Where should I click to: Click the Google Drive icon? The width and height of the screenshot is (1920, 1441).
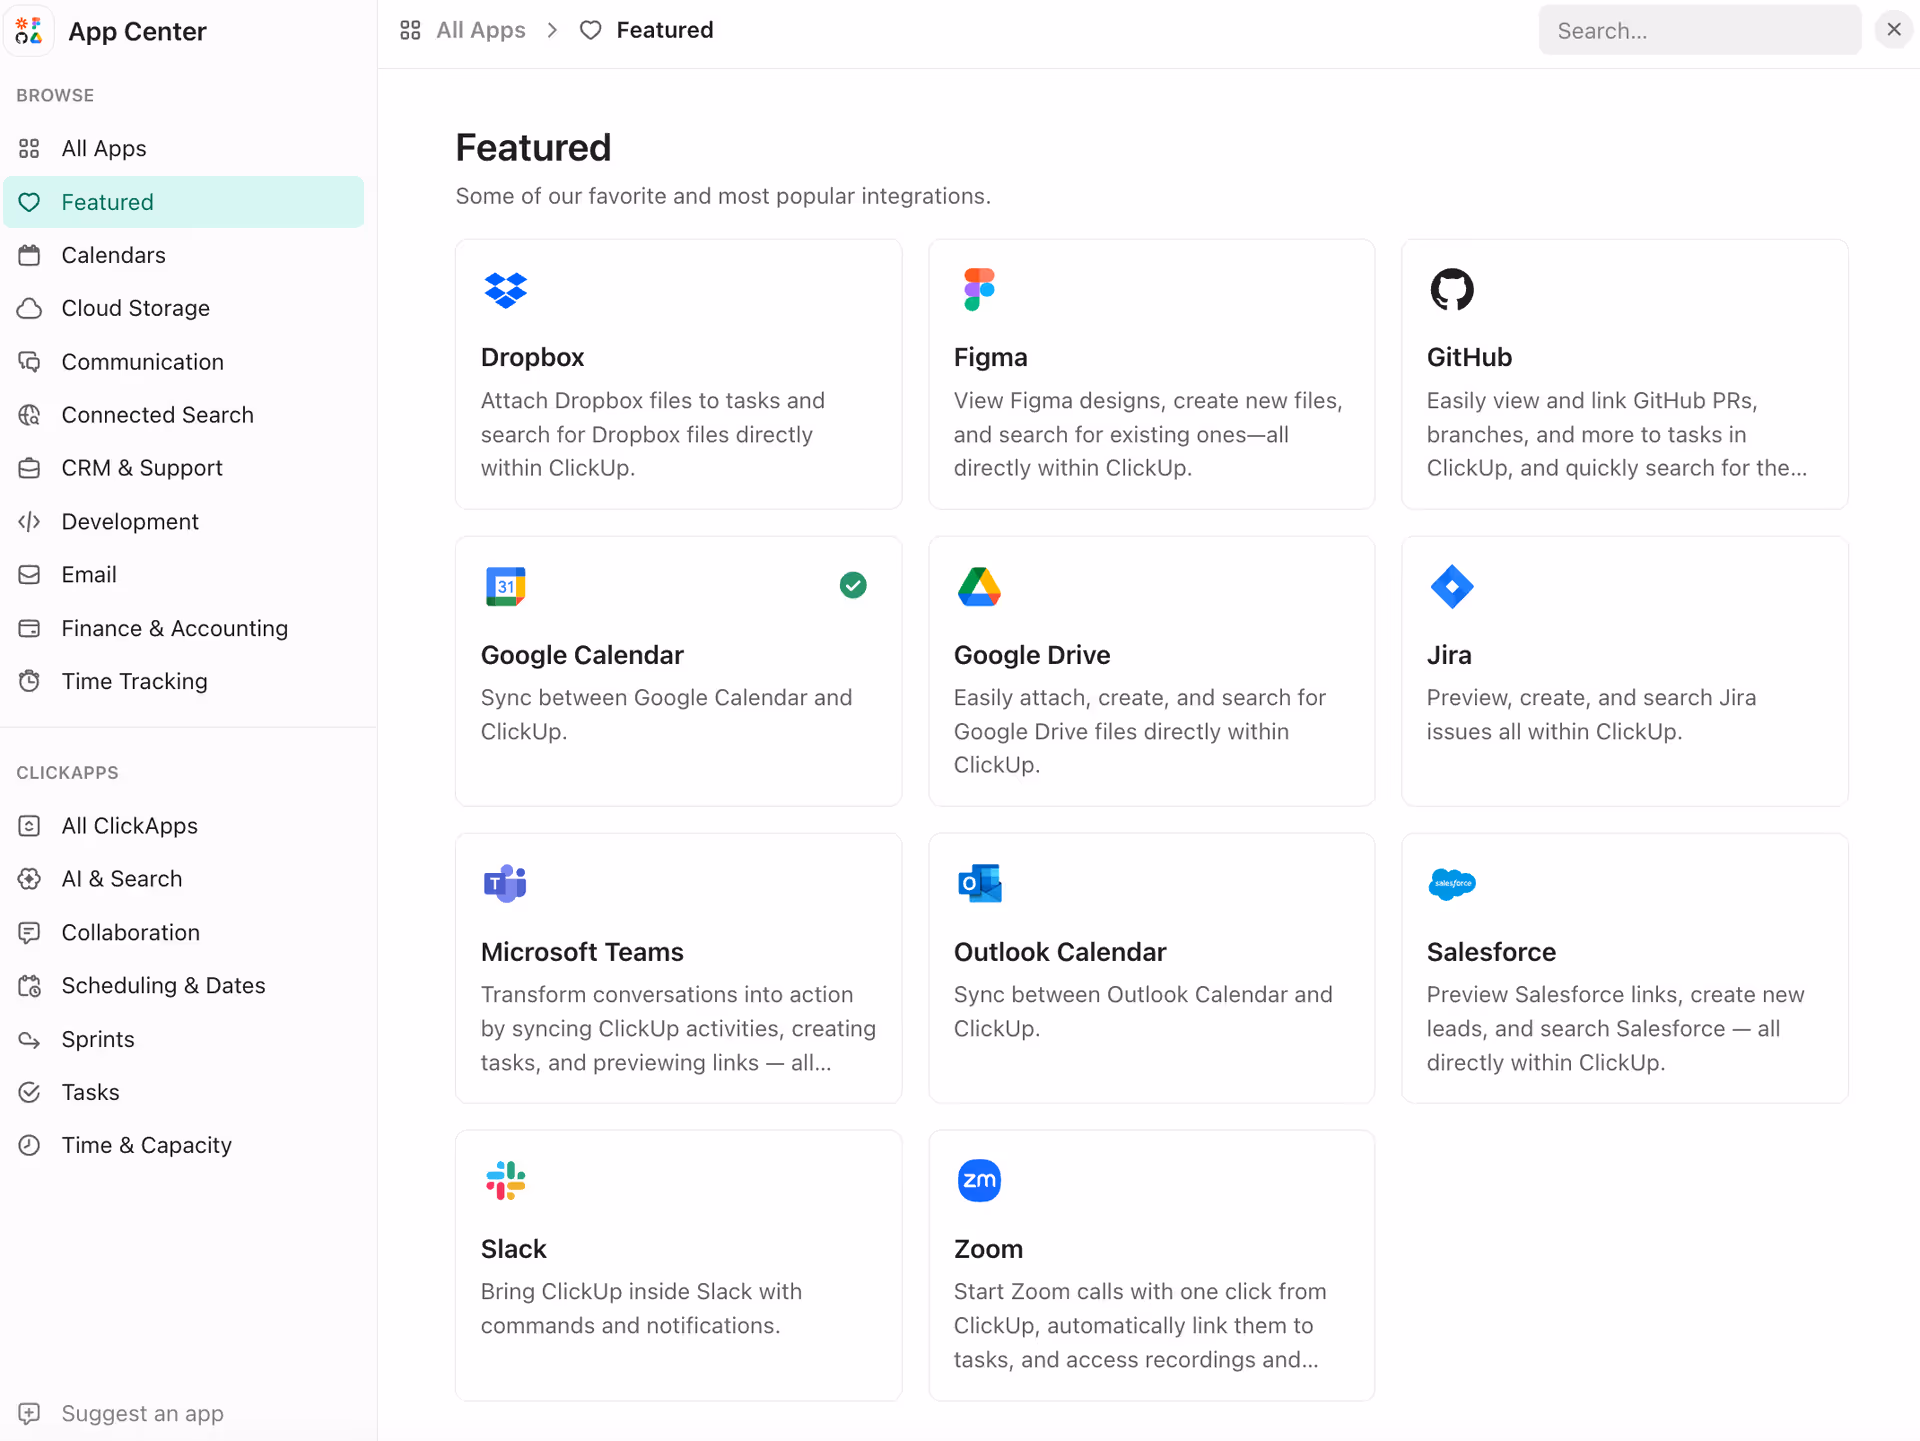(x=979, y=587)
